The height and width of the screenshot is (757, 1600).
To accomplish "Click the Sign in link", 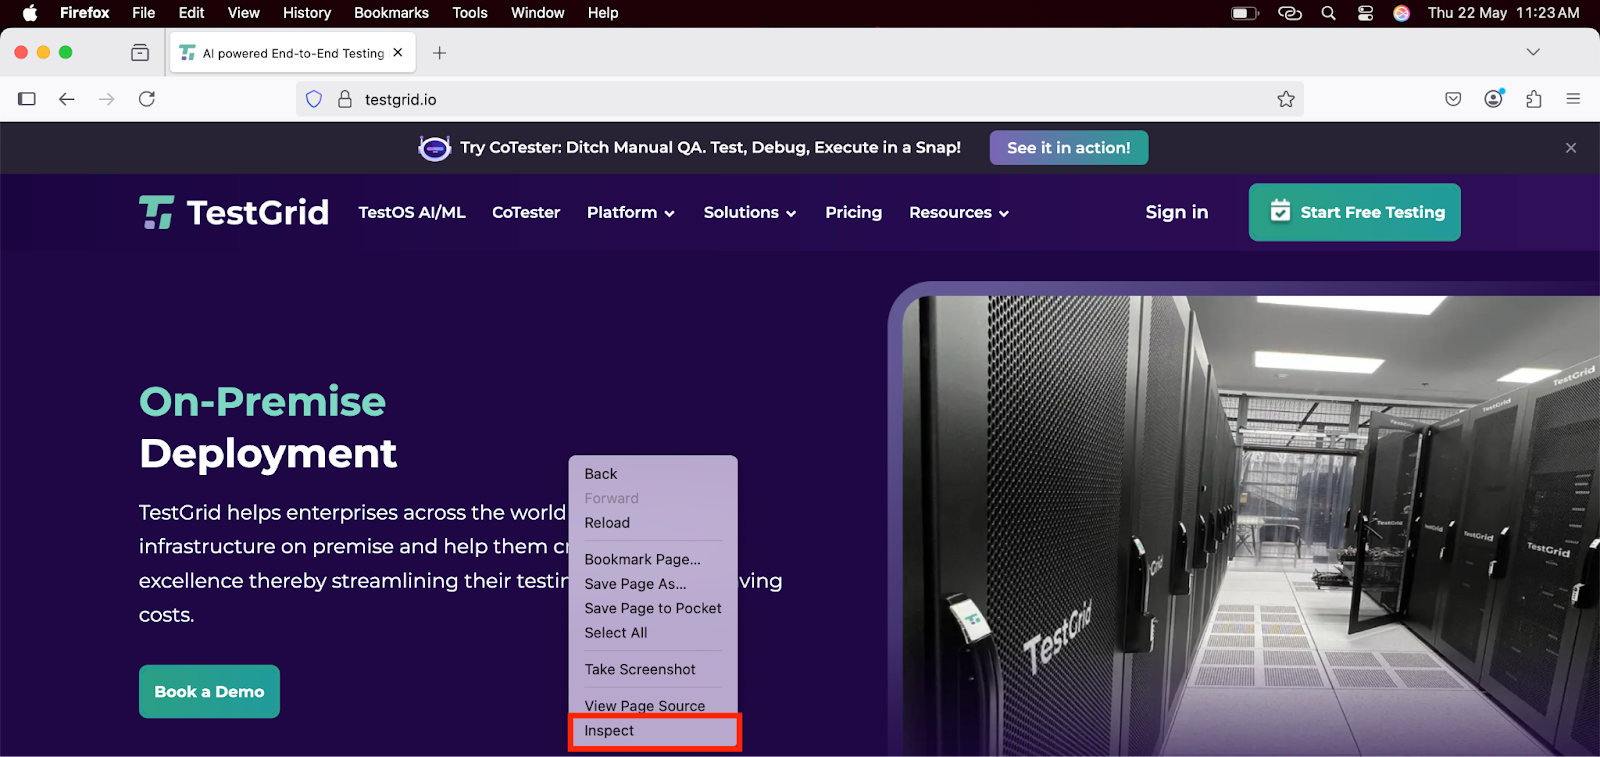I will click(x=1177, y=212).
